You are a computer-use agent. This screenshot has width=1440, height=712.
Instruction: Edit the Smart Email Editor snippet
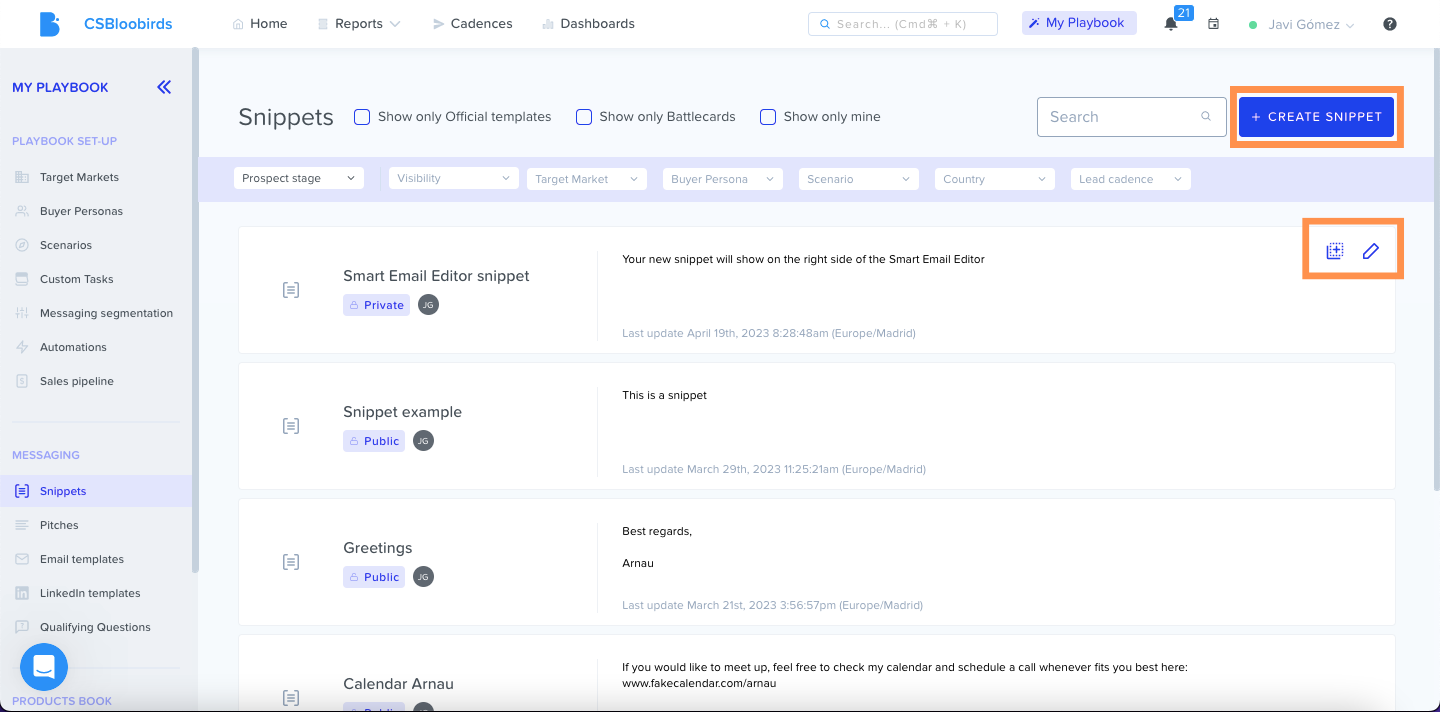click(1371, 251)
